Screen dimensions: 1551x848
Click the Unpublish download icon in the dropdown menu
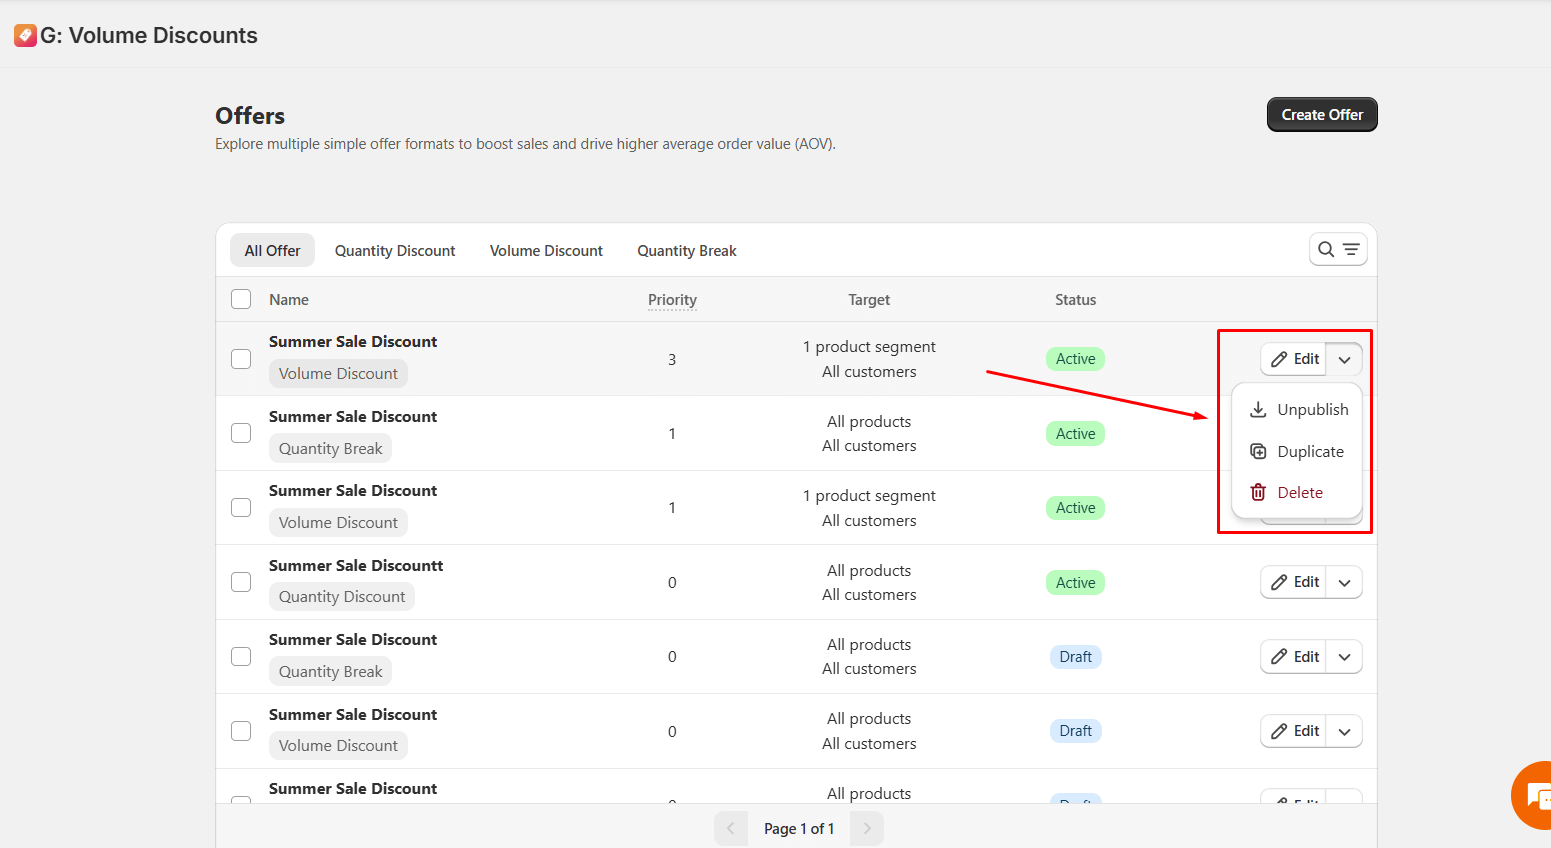(1257, 409)
